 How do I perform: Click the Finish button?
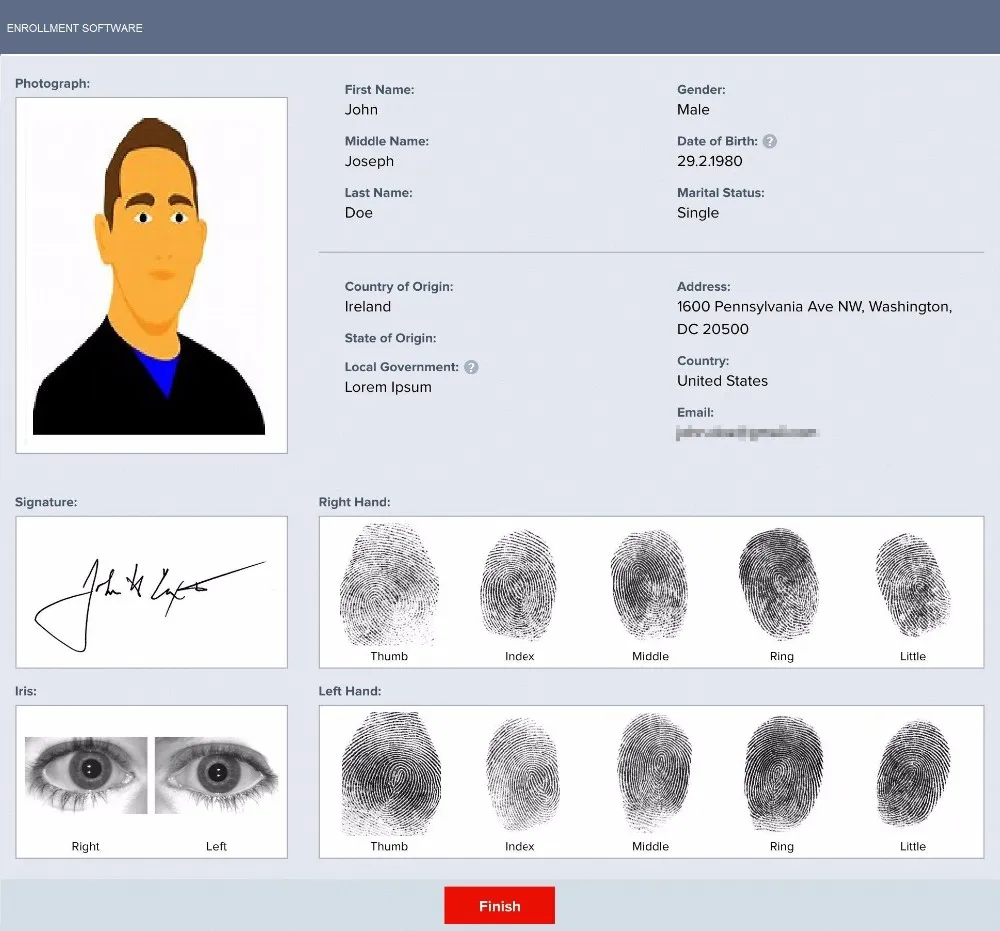click(x=499, y=905)
